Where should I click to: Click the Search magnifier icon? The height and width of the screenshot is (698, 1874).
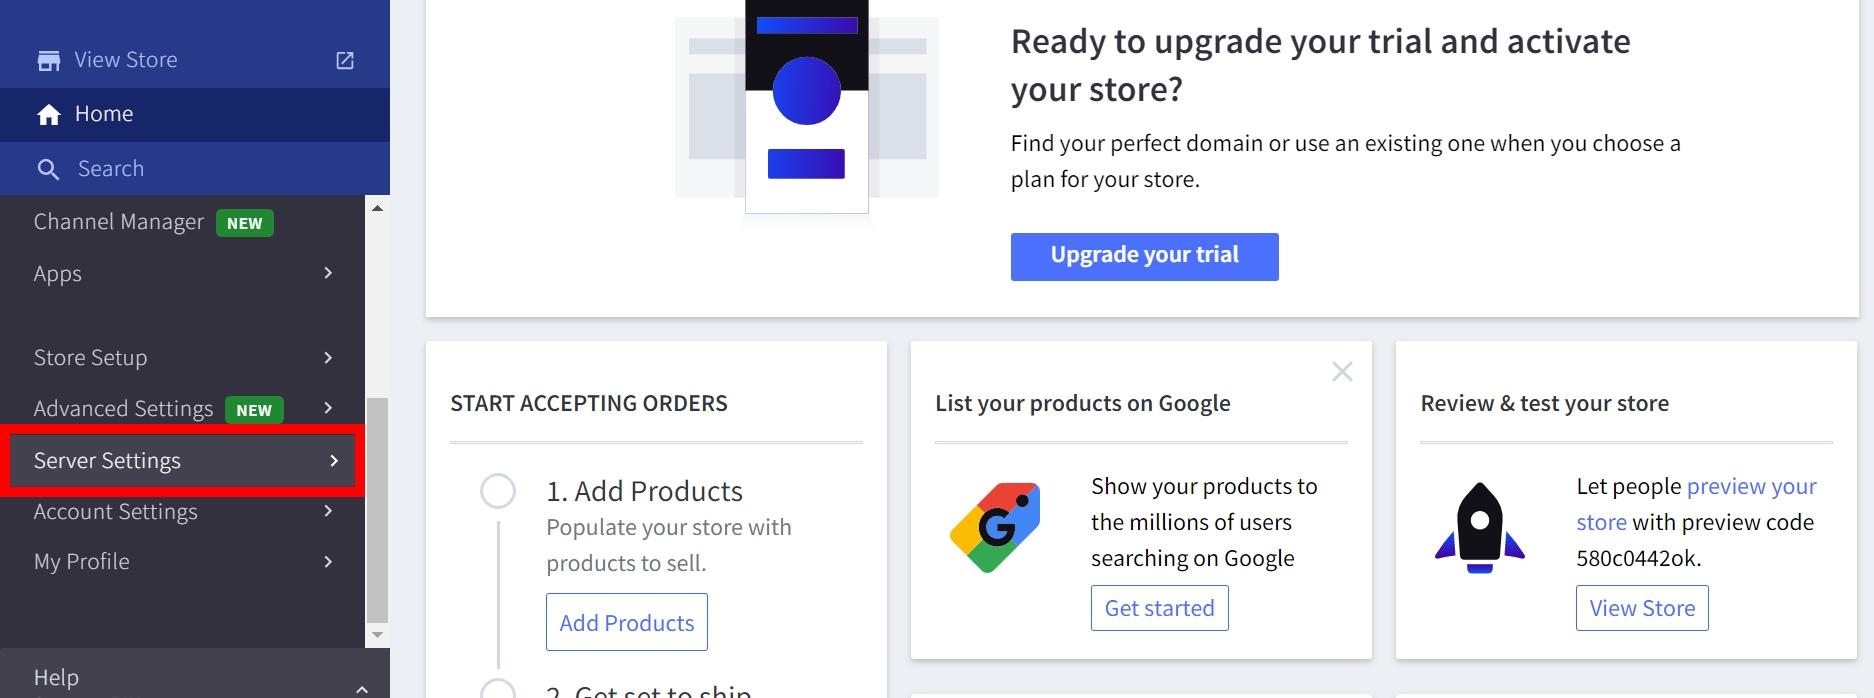[x=48, y=169]
